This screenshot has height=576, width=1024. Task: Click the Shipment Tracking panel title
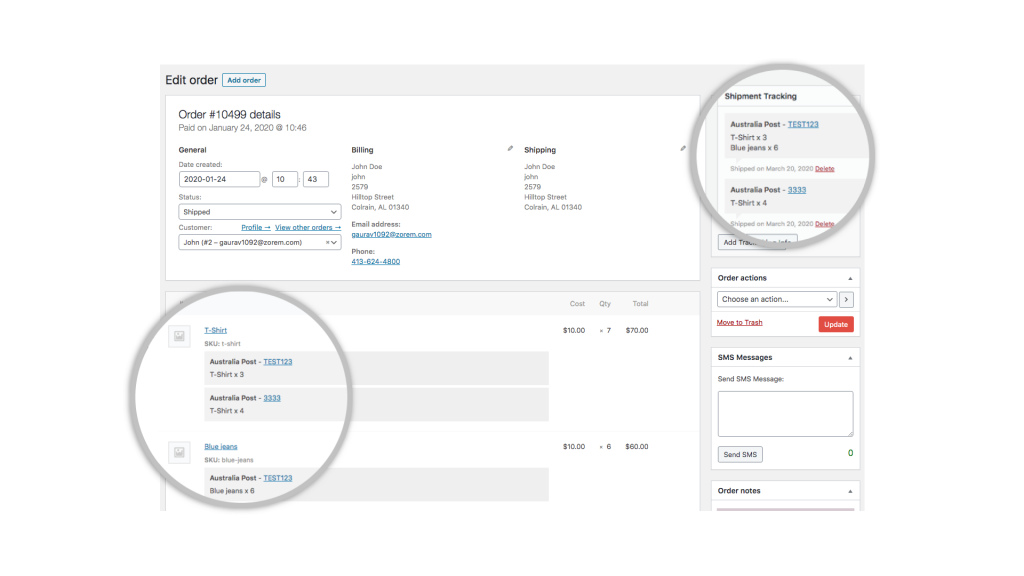pos(760,96)
